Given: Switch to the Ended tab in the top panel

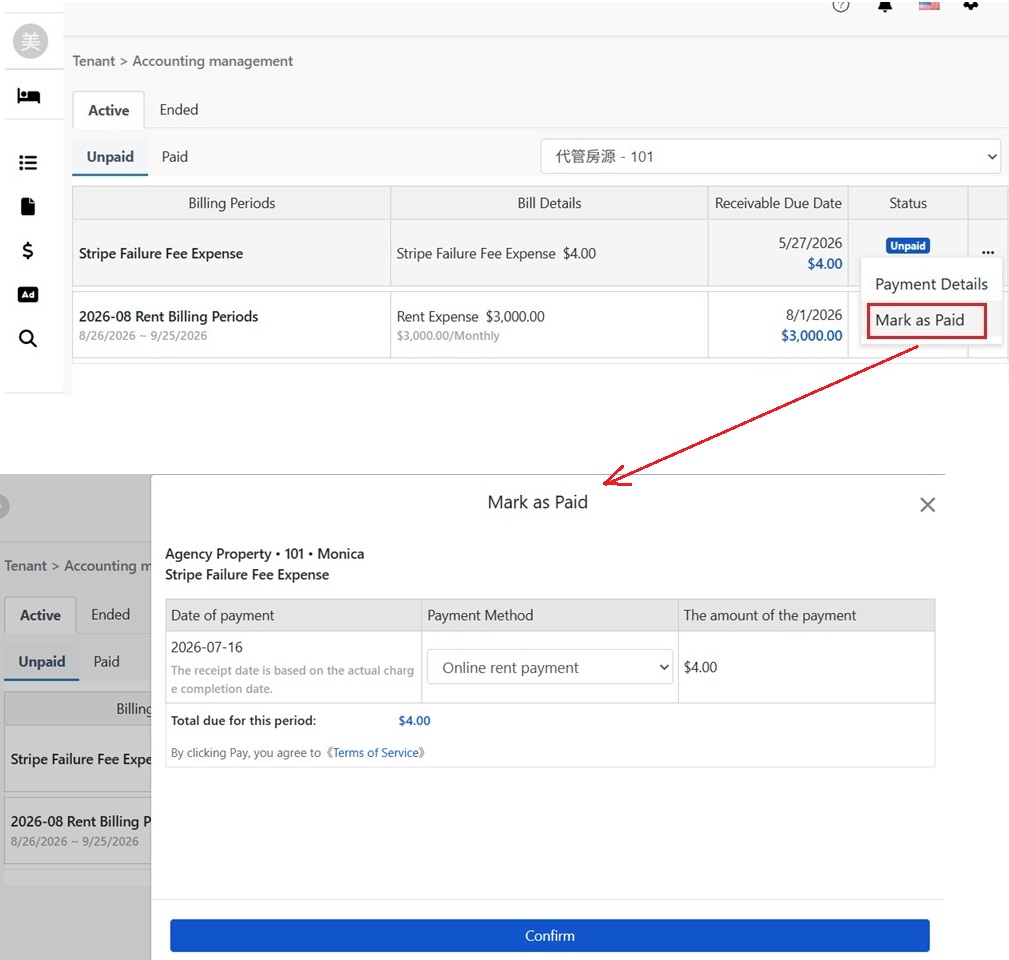Looking at the screenshot, I should click(179, 109).
